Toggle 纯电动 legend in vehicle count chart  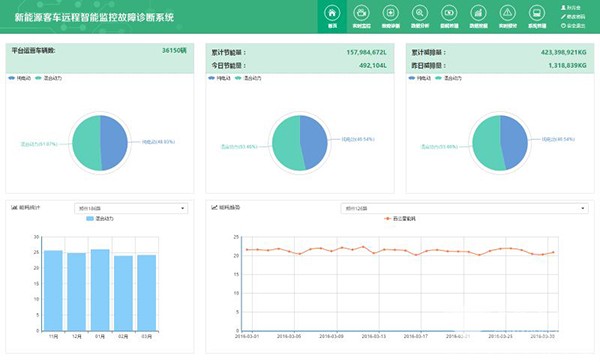point(20,78)
